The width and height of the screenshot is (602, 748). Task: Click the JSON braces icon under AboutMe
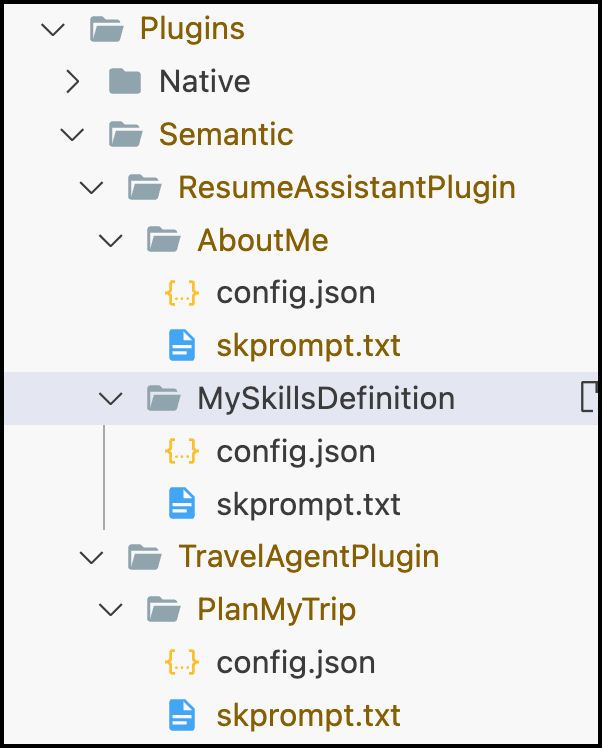click(x=182, y=292)
